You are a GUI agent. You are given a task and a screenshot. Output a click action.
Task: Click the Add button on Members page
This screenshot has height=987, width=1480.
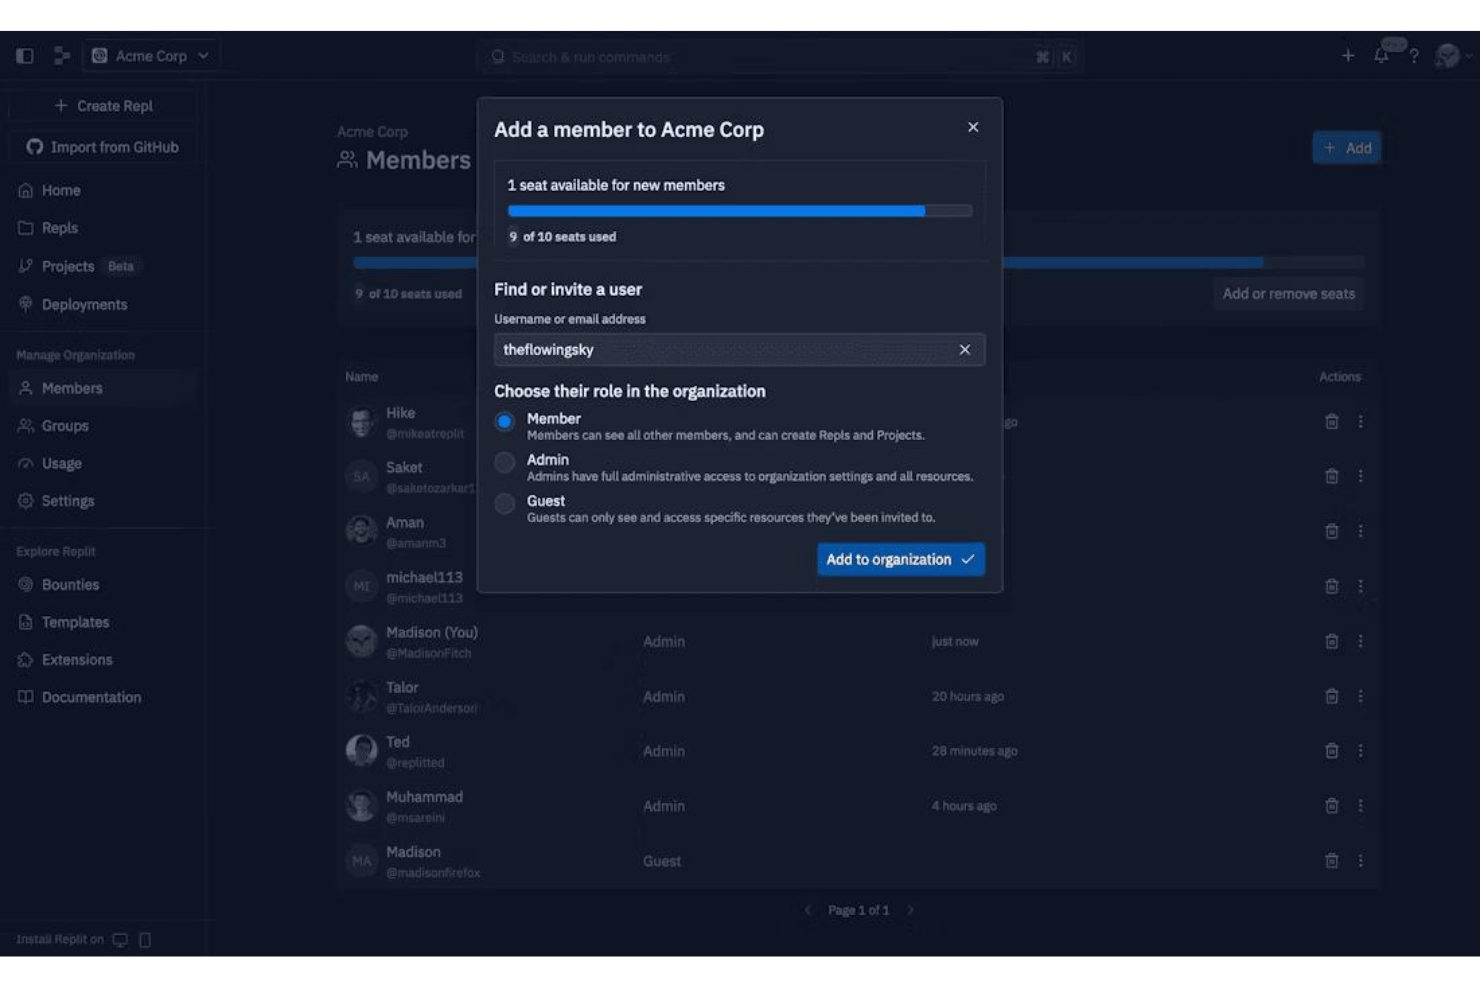point(1347,148)
